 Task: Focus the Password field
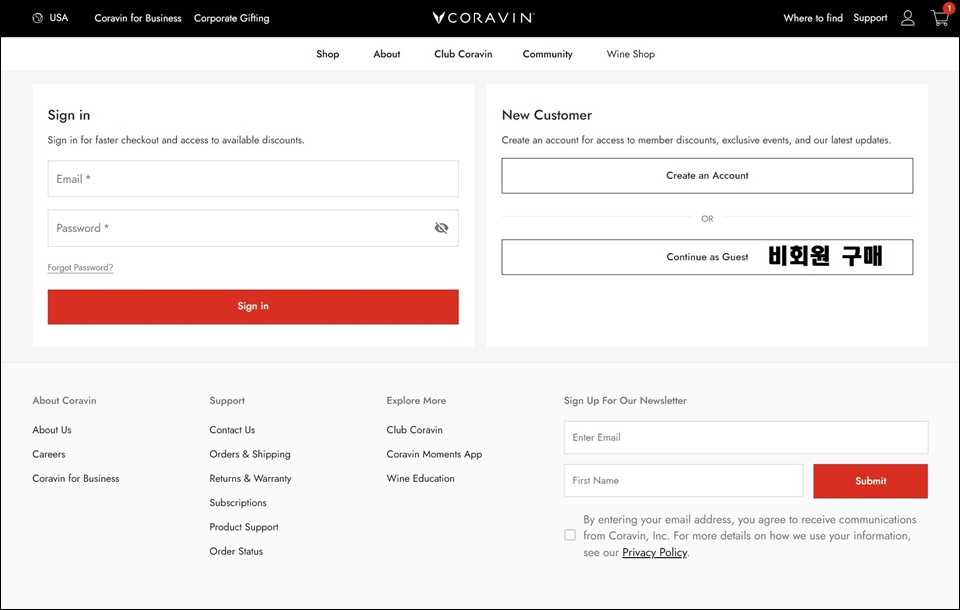tap(253, 228)
